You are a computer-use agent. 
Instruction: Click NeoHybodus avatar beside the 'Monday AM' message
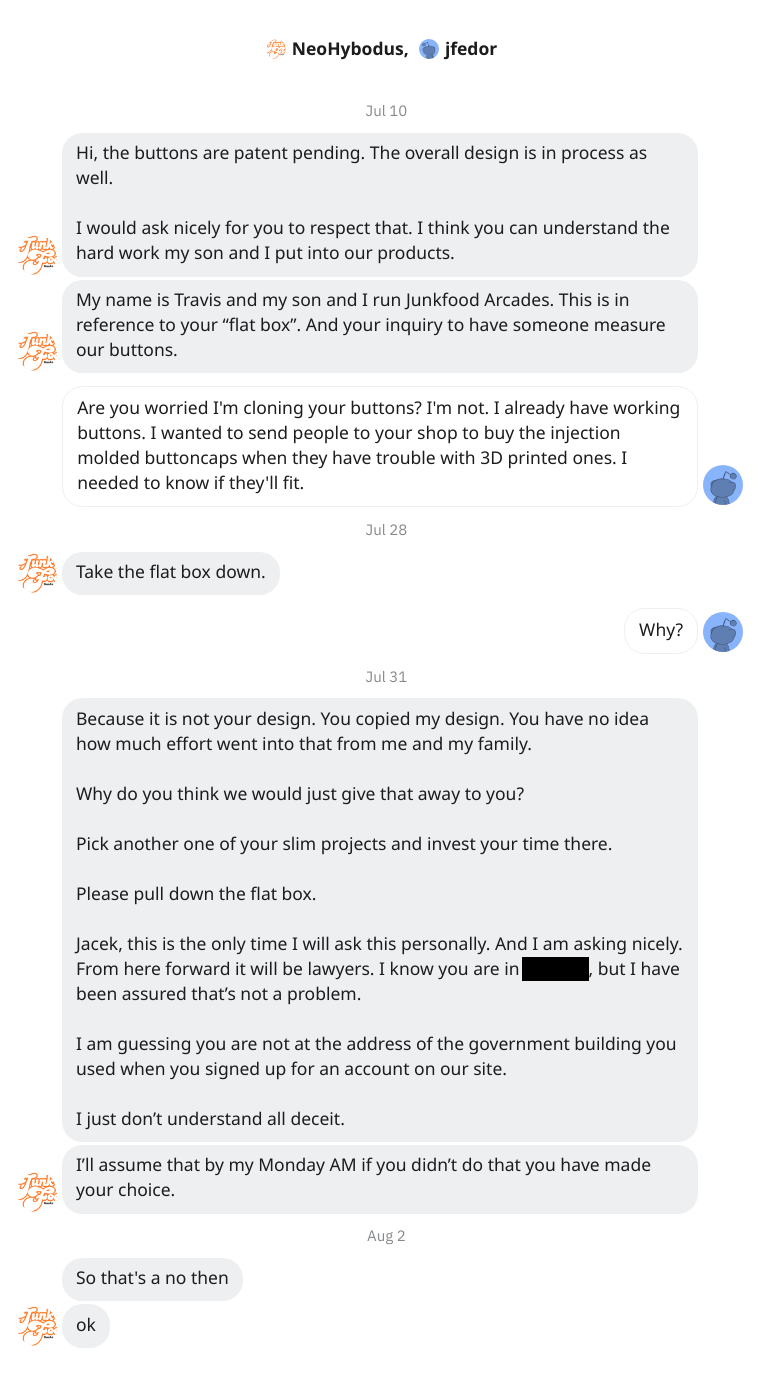pyautogui.click(x=38, y=1192)
